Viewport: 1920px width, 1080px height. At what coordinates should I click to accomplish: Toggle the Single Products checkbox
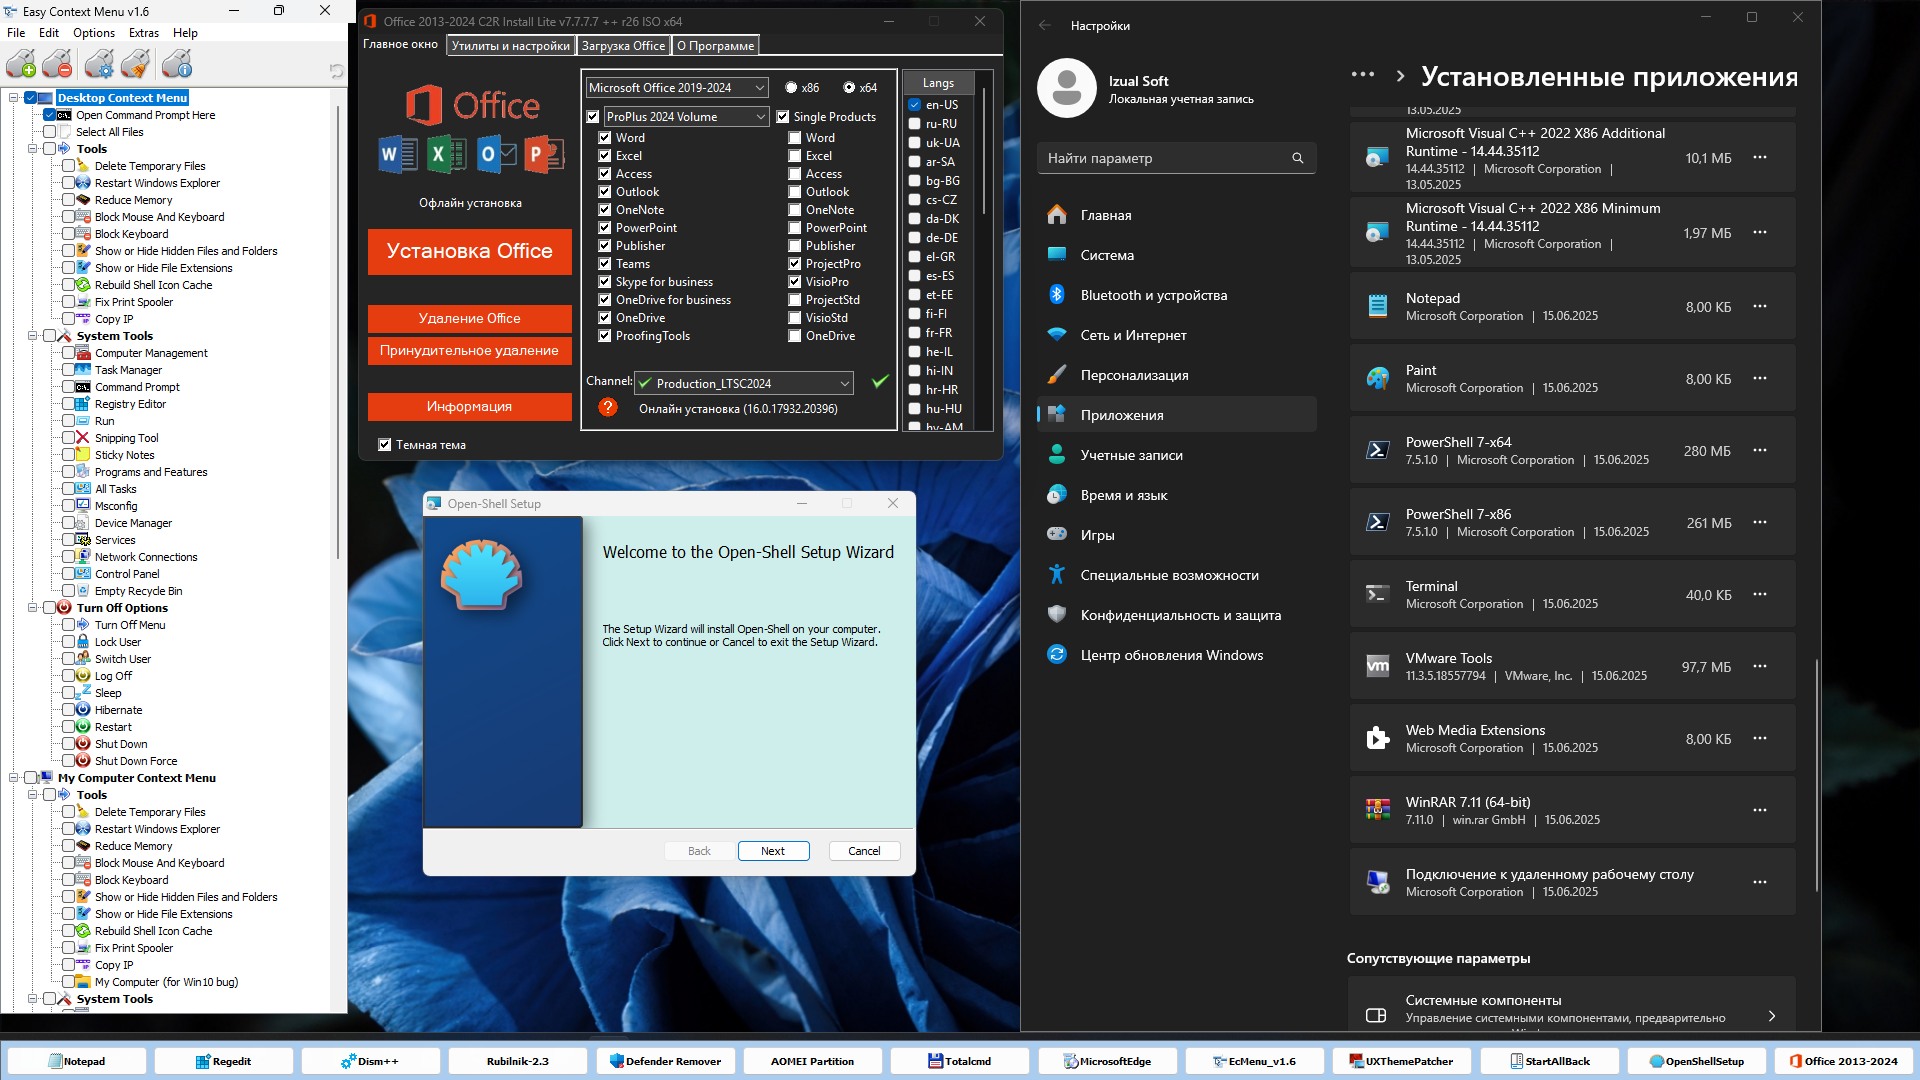point(783,117)
